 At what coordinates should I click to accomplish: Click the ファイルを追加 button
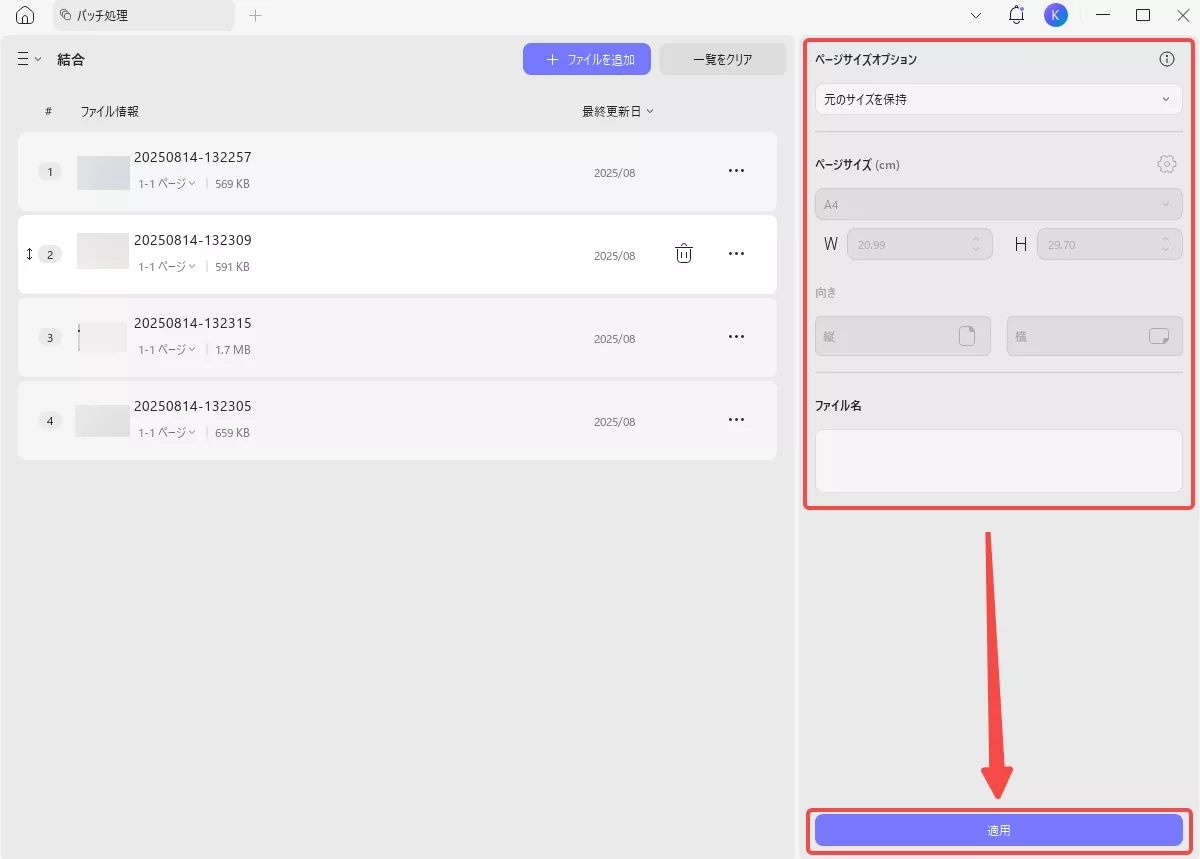(587, 59)
